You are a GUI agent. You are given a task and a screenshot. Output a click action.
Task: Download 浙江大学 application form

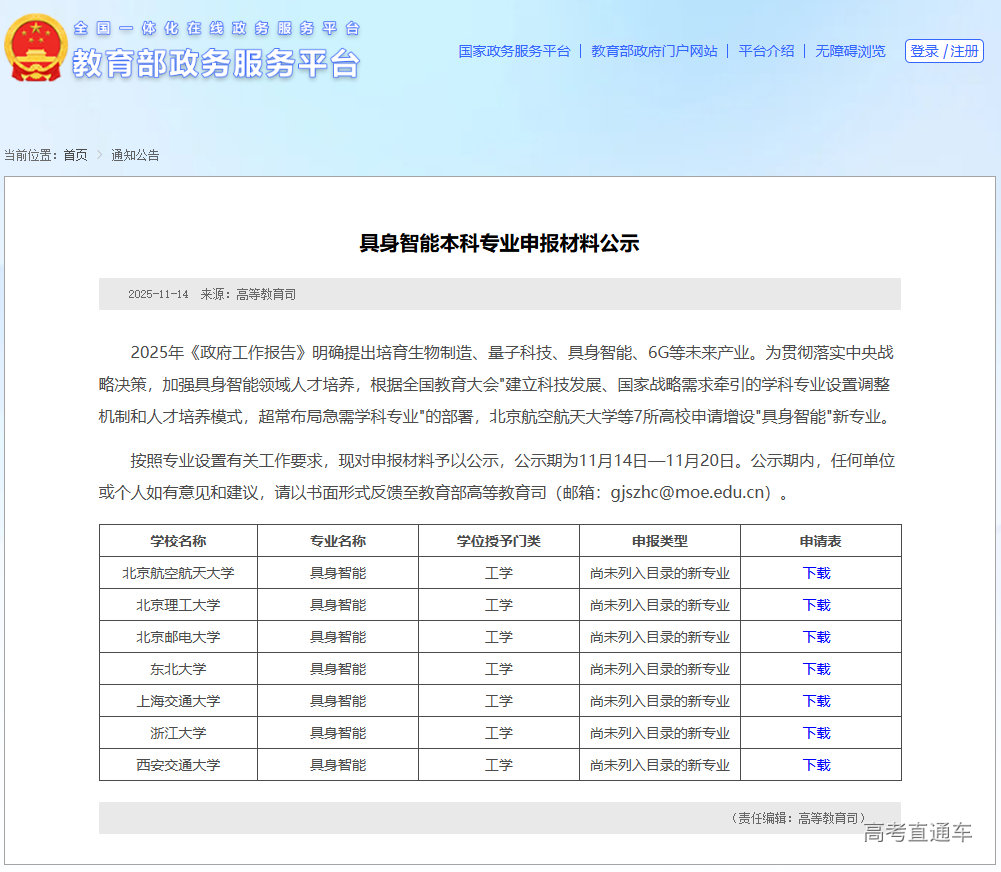click(x=818, y=733)
